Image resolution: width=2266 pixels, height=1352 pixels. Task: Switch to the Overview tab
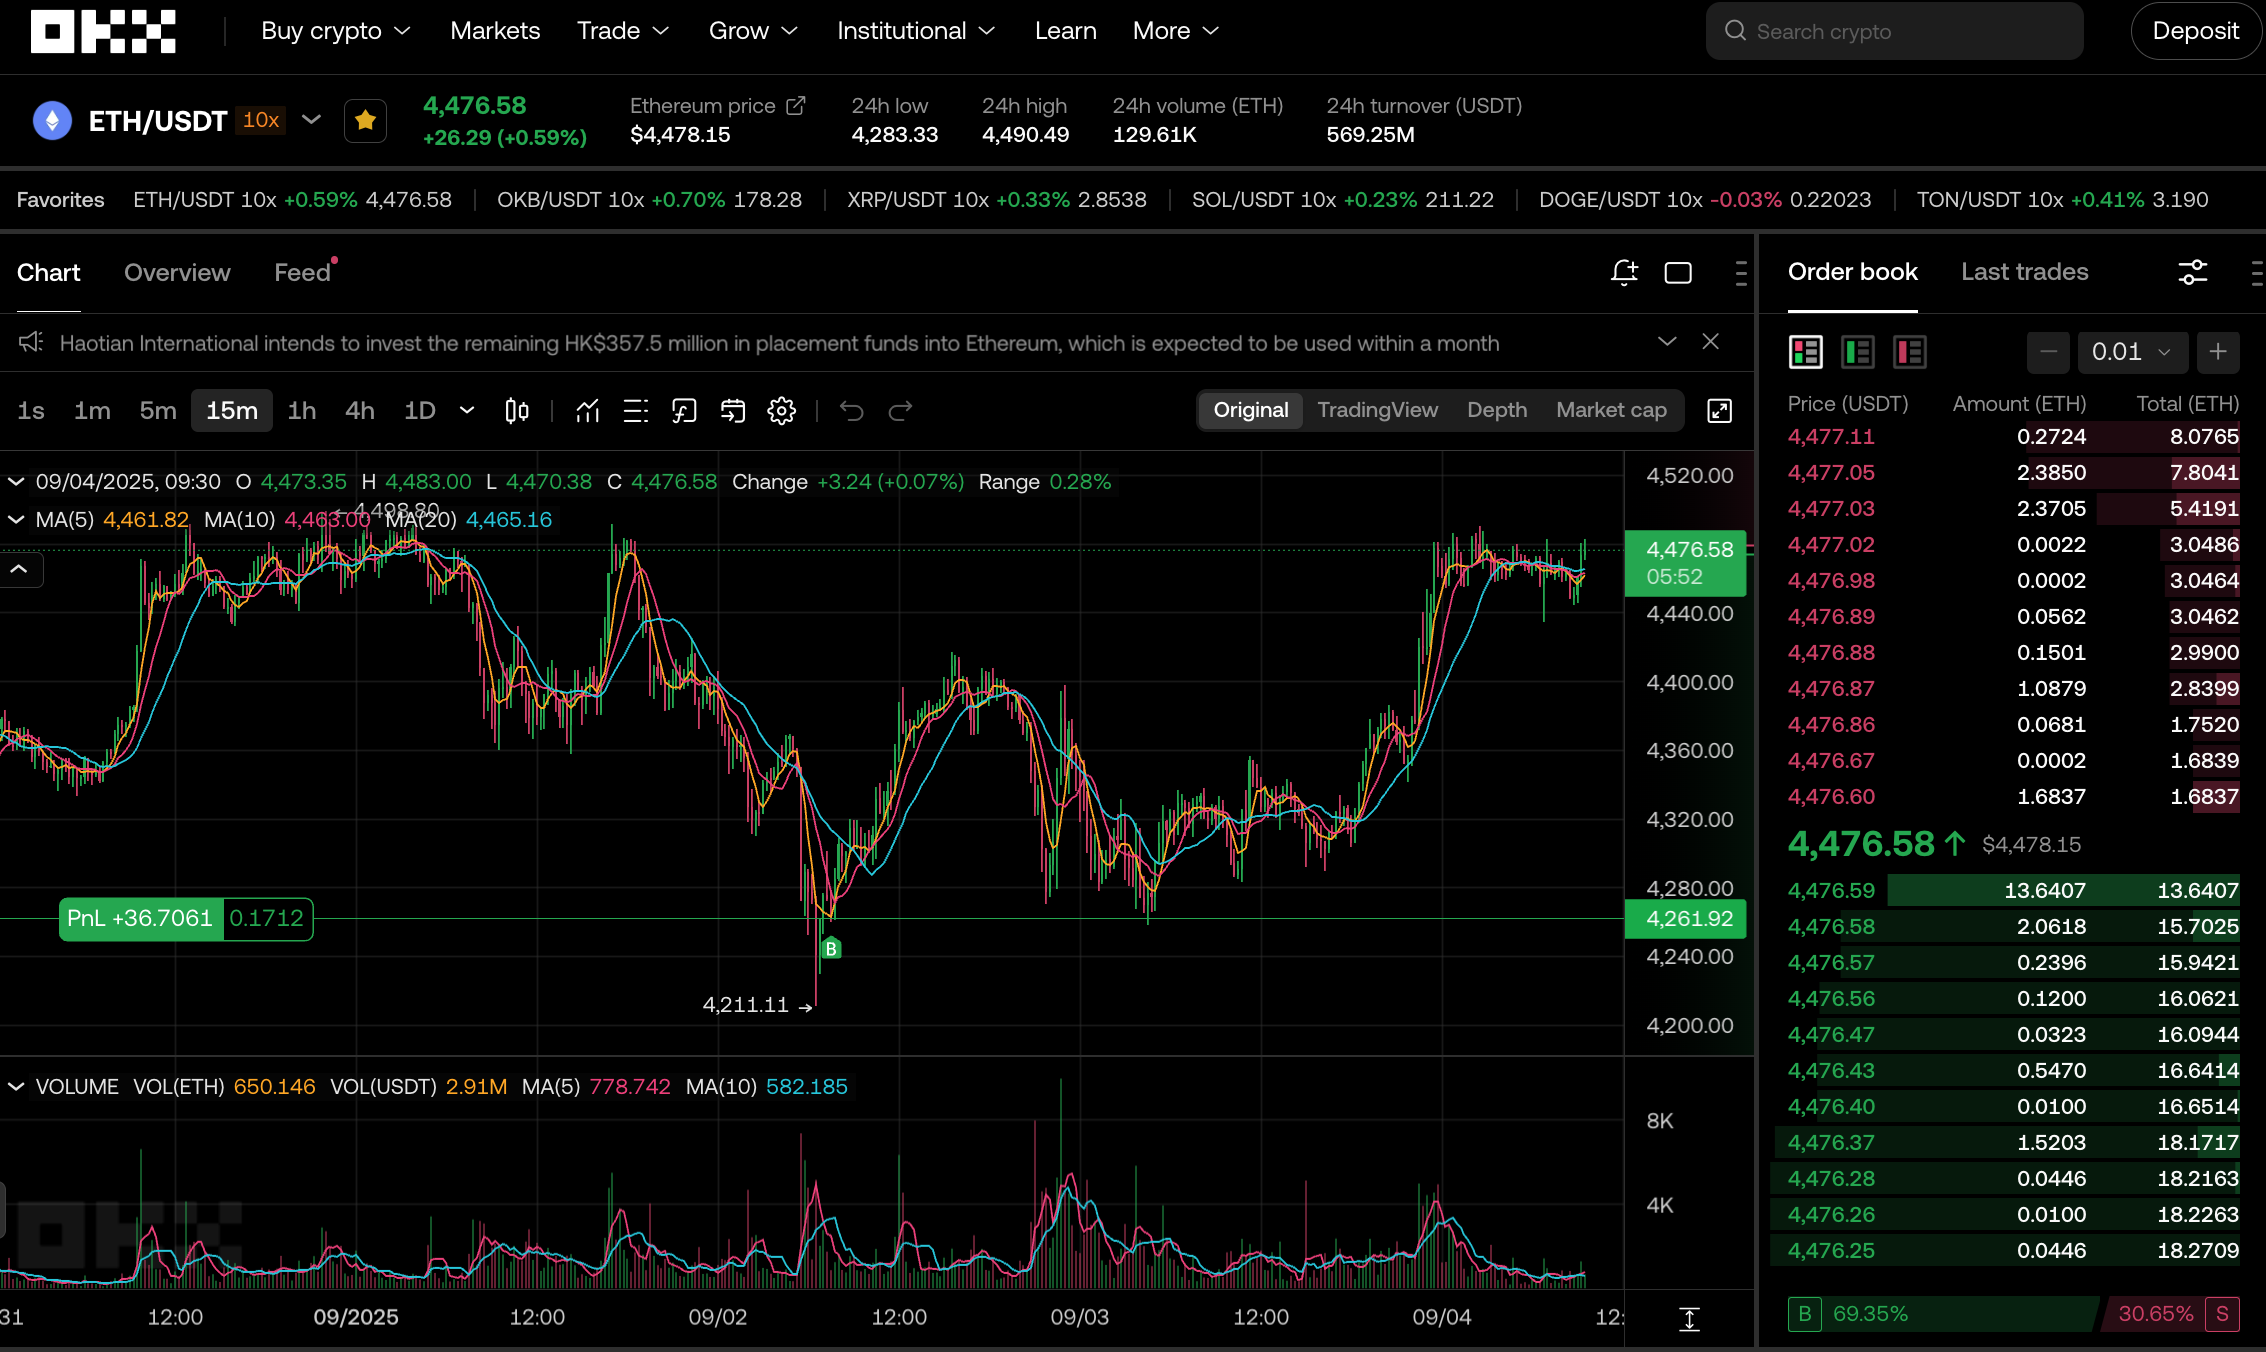[x=177, y=273]
